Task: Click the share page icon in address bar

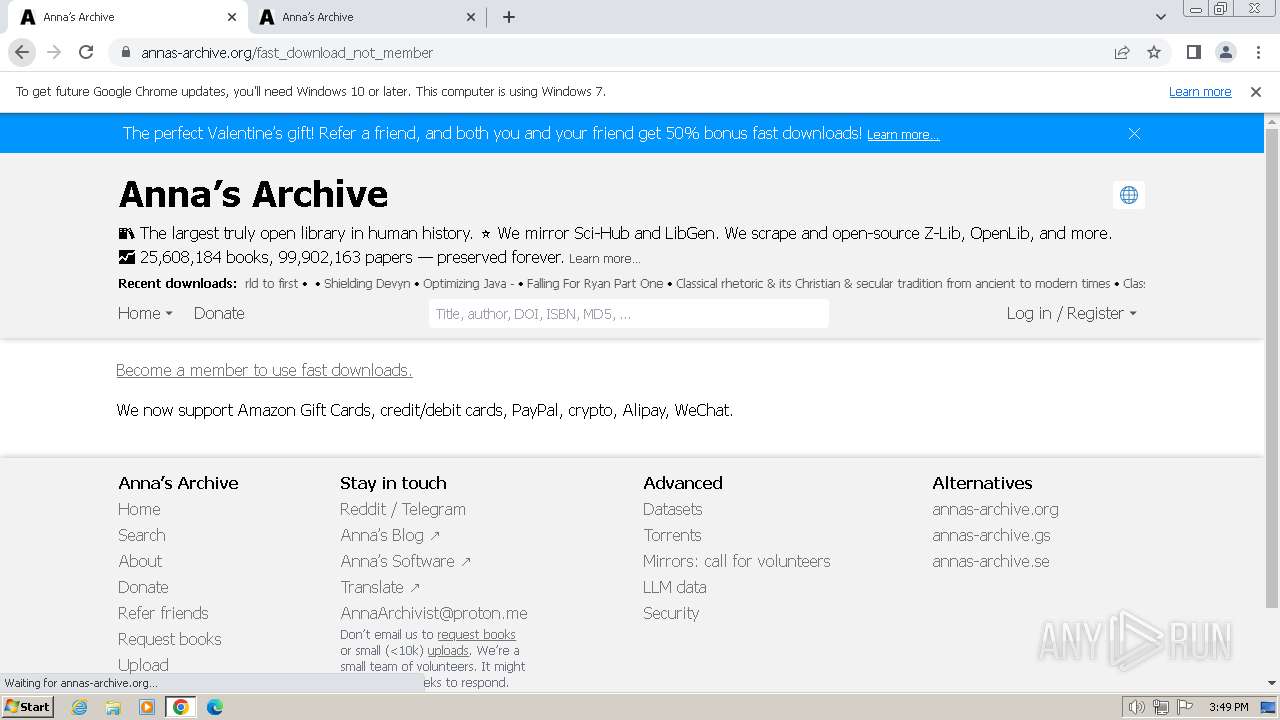Action: click(1122, 52)
